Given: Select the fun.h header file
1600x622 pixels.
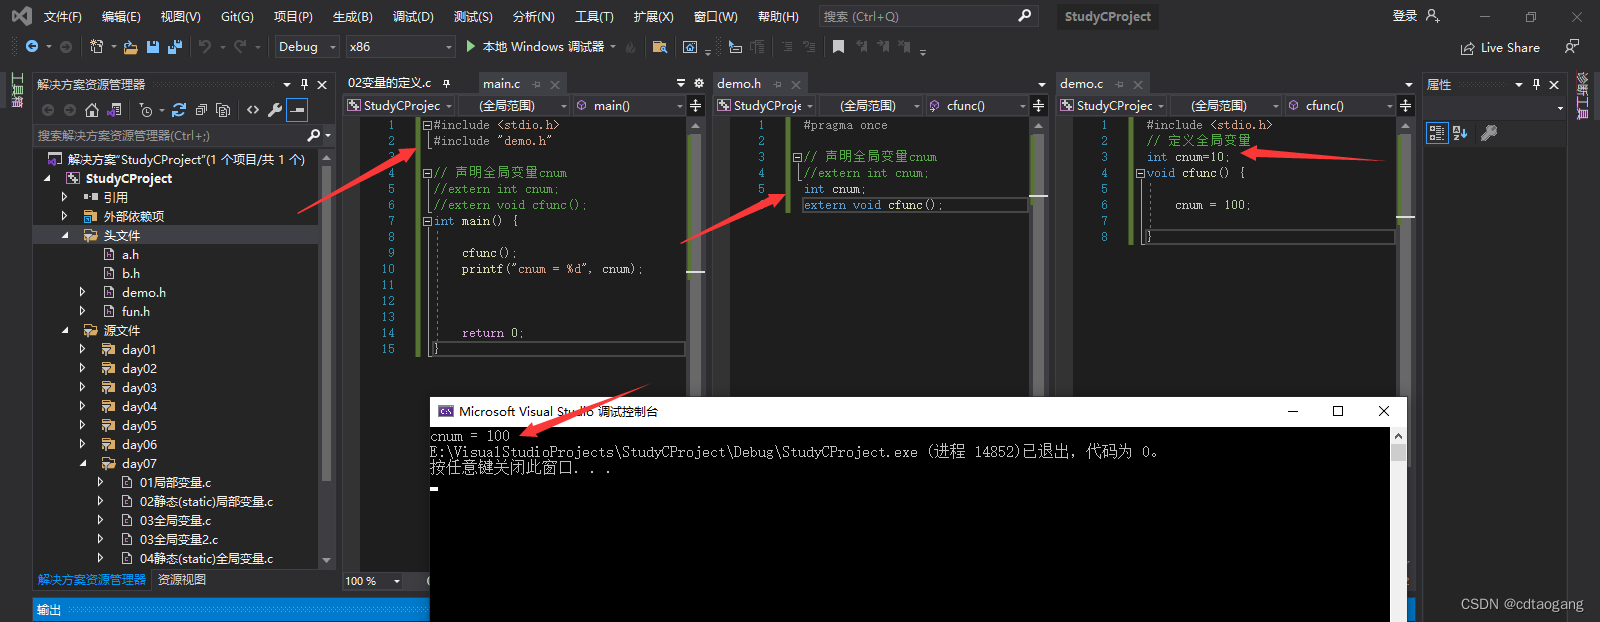Looking at the screenshot, I should (x=135, y=311).
